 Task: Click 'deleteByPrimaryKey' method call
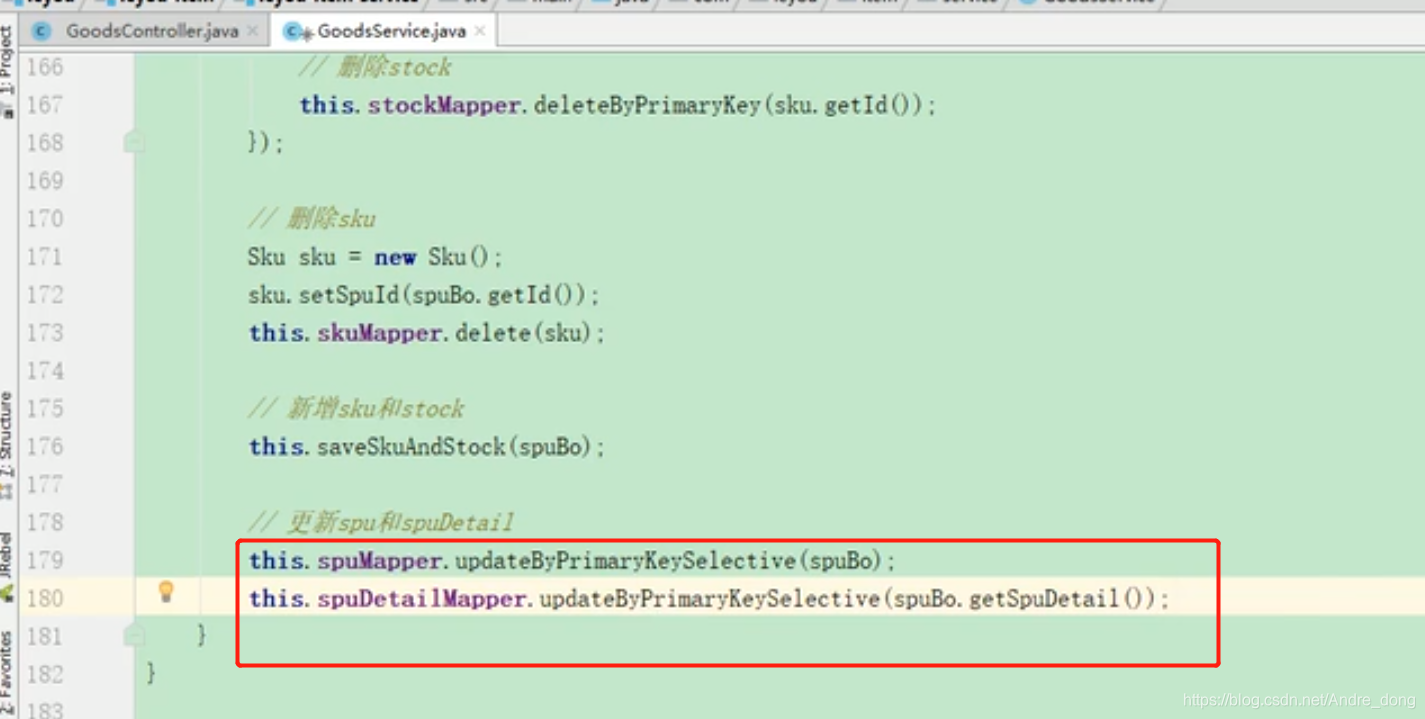647,106
